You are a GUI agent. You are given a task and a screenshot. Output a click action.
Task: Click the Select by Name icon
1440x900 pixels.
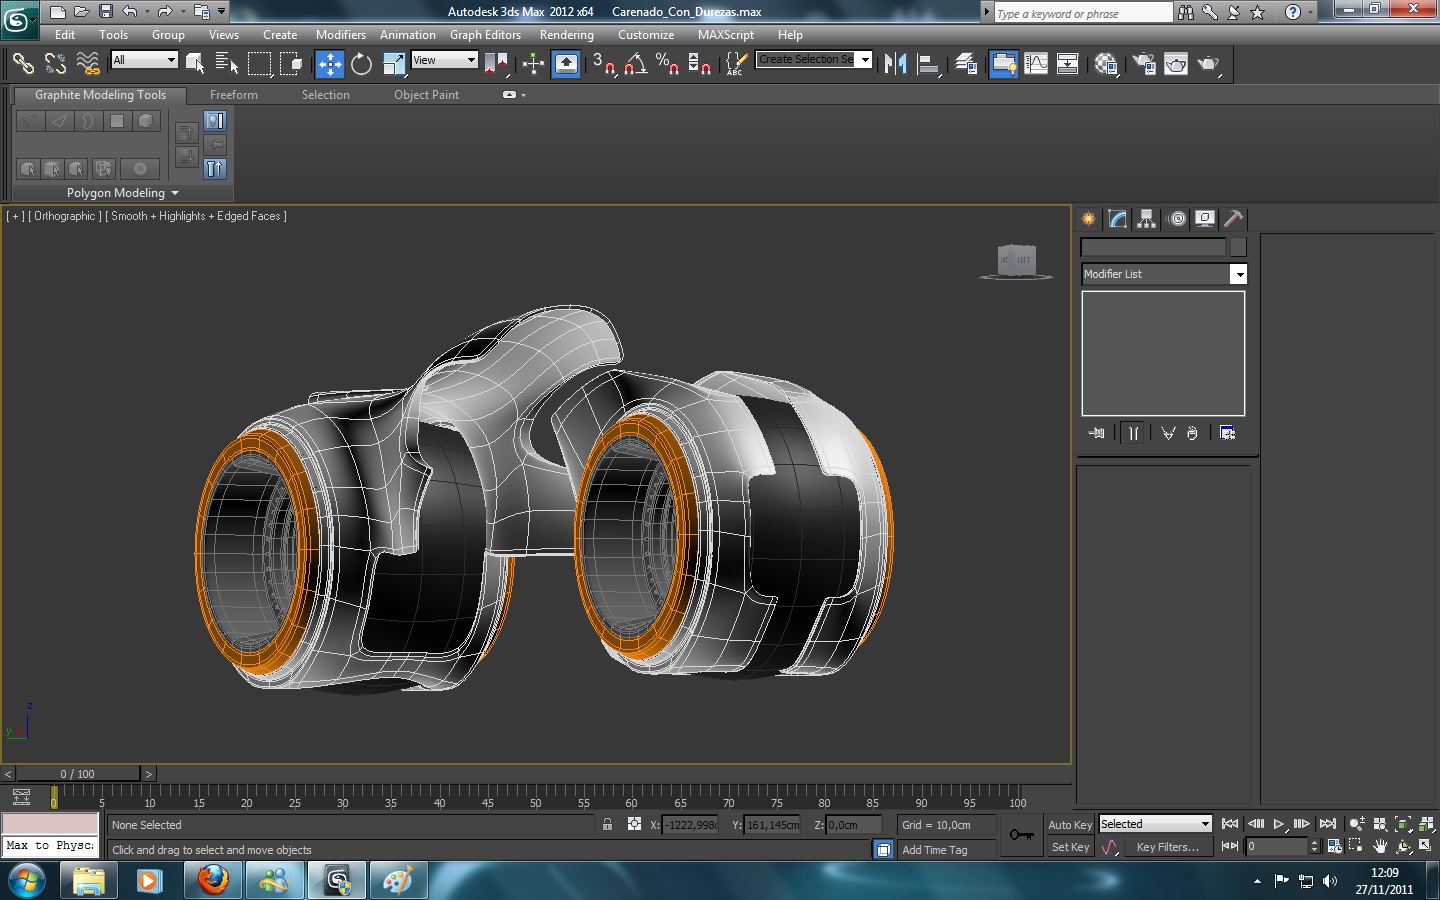[227, 64]
